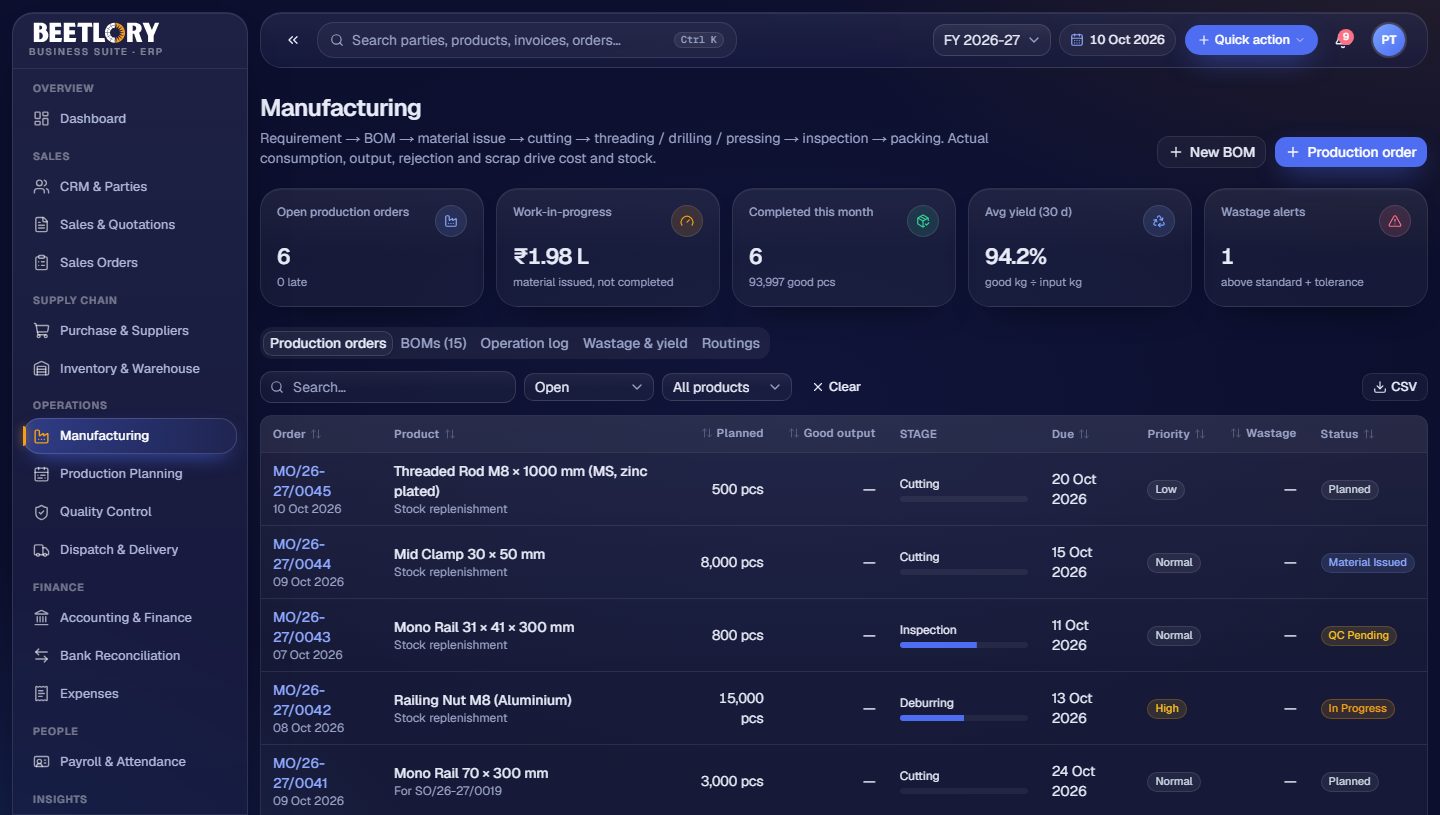Click the Production order button
Image resolution: width=1440 pixels, height=815 pixels.
1351,152
